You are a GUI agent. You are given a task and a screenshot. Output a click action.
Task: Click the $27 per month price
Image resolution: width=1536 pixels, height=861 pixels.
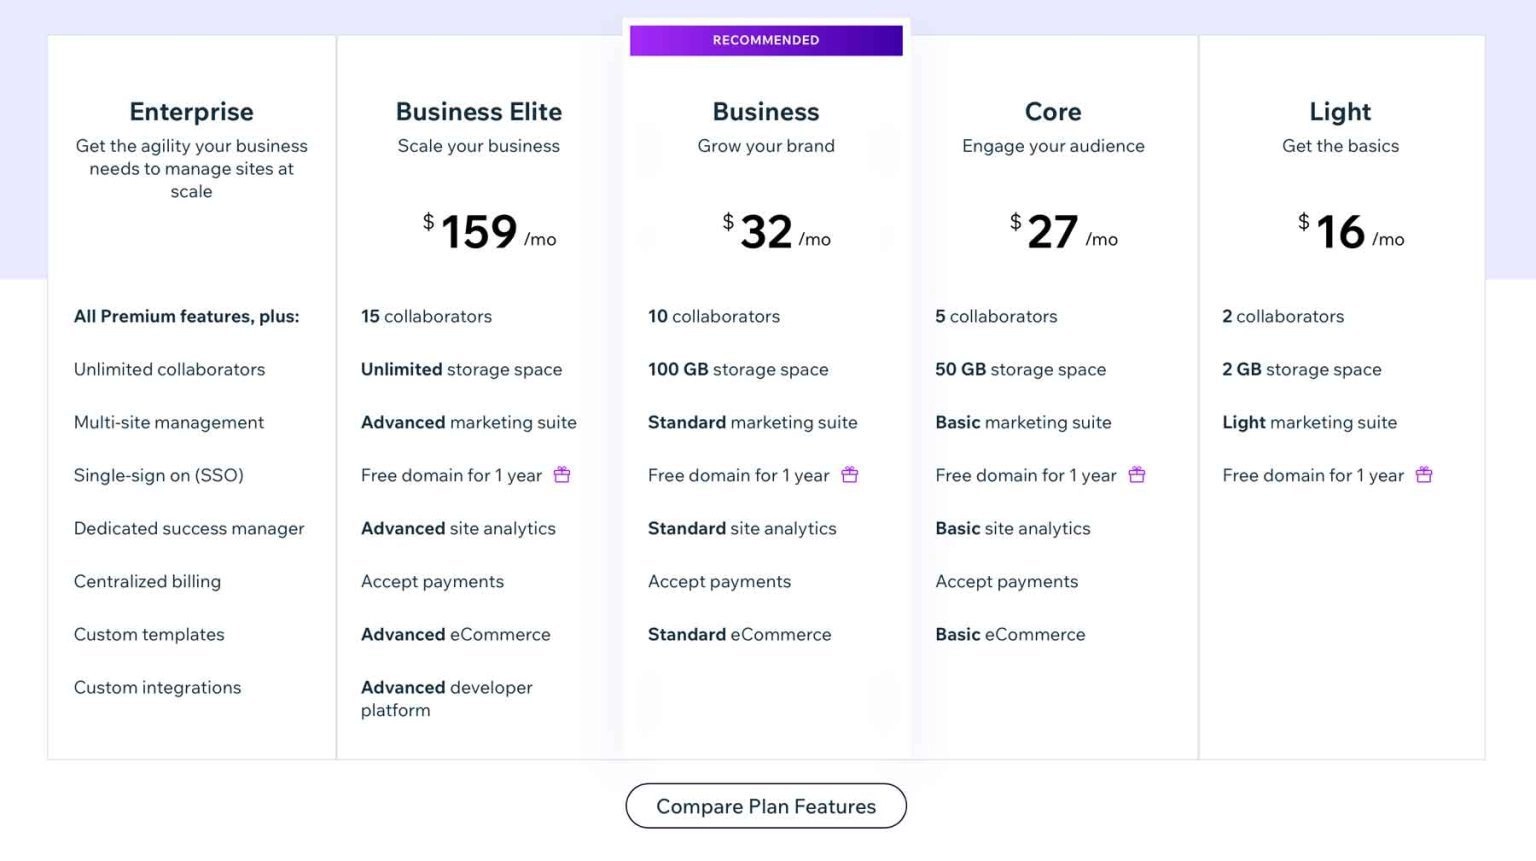[x=1063, y=232]
